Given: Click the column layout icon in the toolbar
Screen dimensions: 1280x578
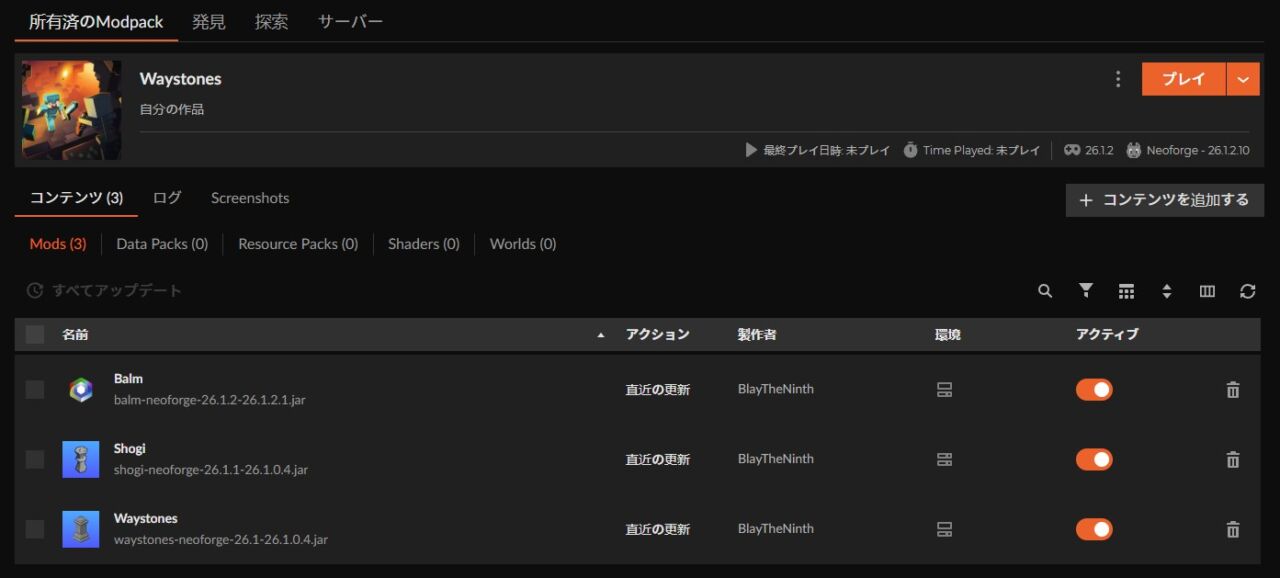Looking at the screenshot, I should click(x=1207, y=291).
